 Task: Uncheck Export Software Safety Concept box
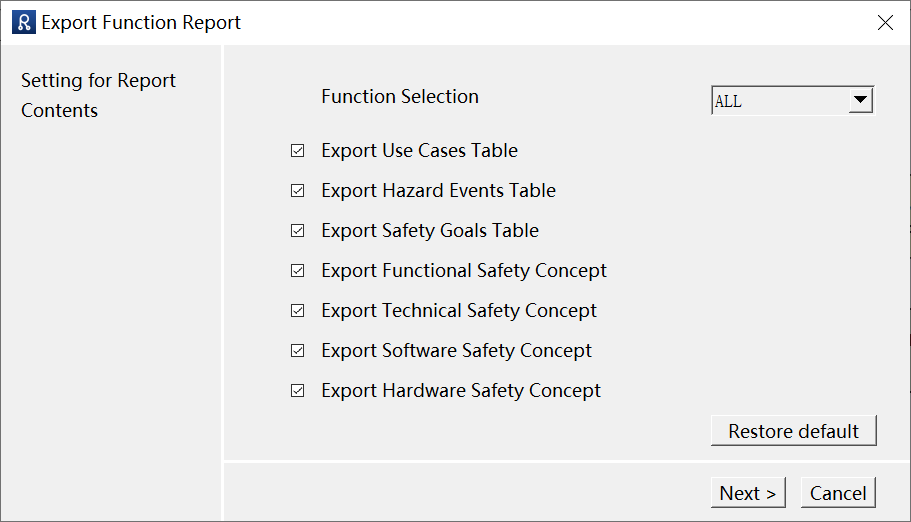tap(297, 351)
